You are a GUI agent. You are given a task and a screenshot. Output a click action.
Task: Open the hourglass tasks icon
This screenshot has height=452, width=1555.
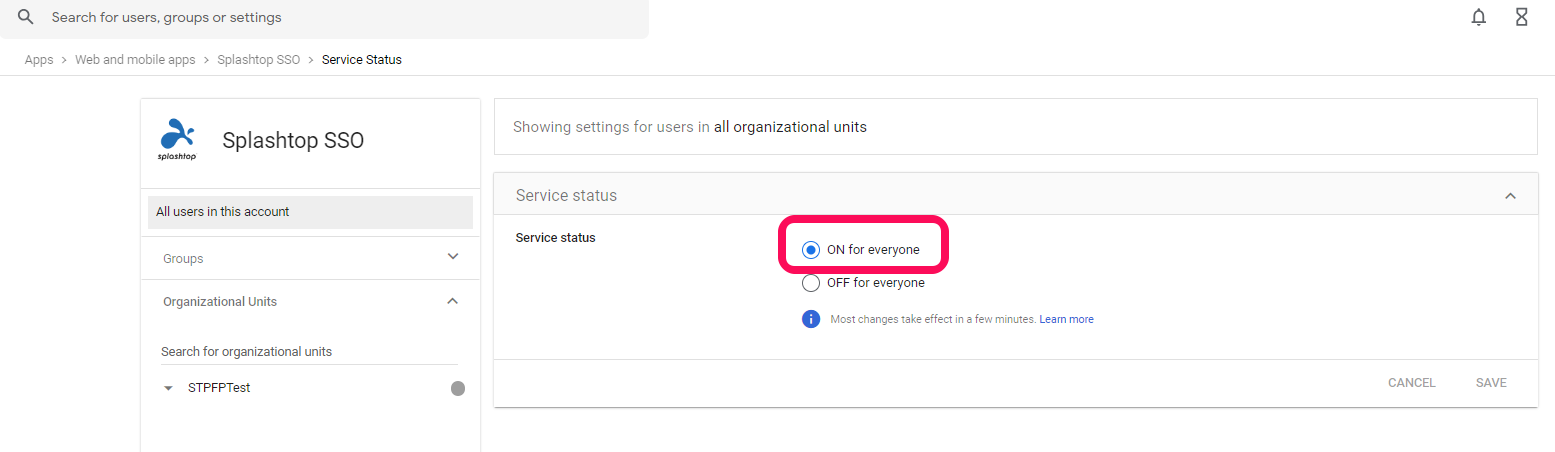pos(1522,17)
